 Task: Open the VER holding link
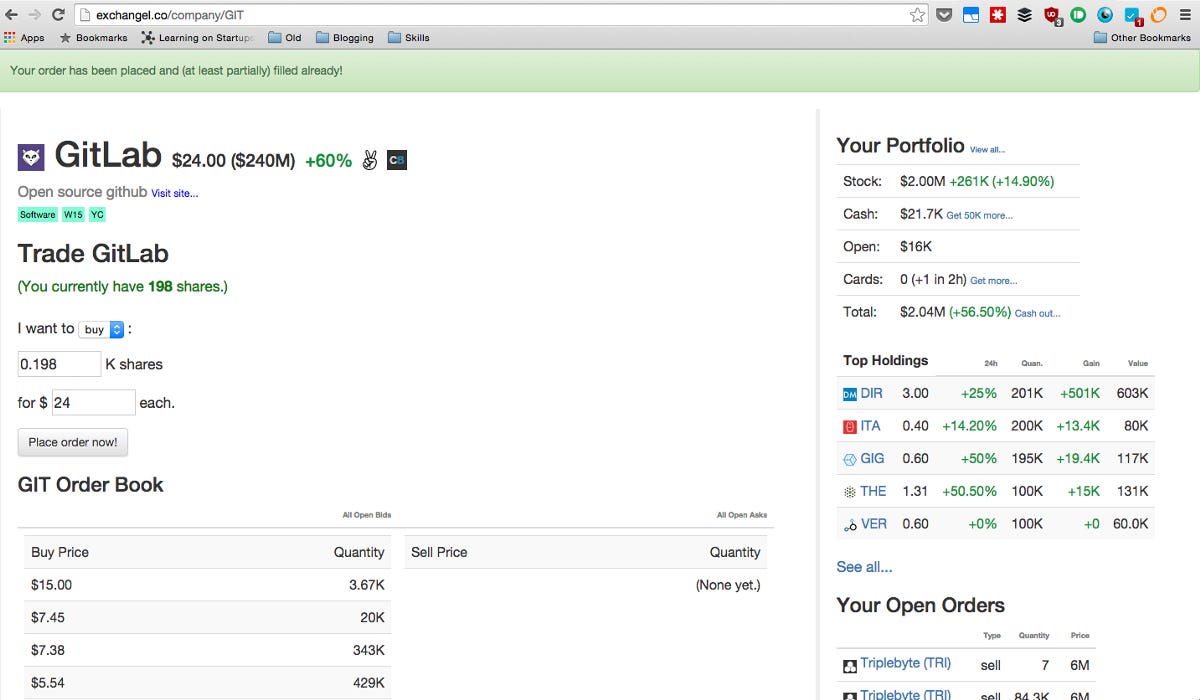874,524
